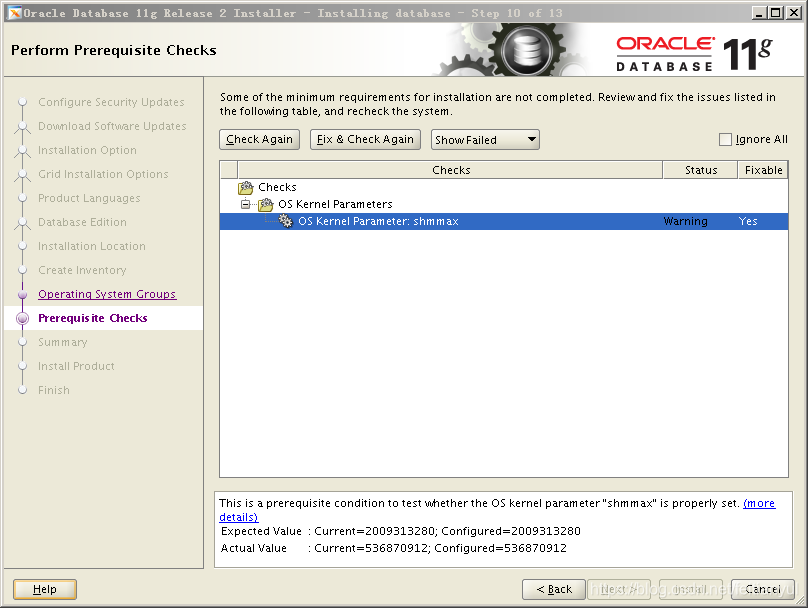This screenshot has height=608, width=808.
Task: Click the Oracle installer title bar icon
Action: point(14,13)
